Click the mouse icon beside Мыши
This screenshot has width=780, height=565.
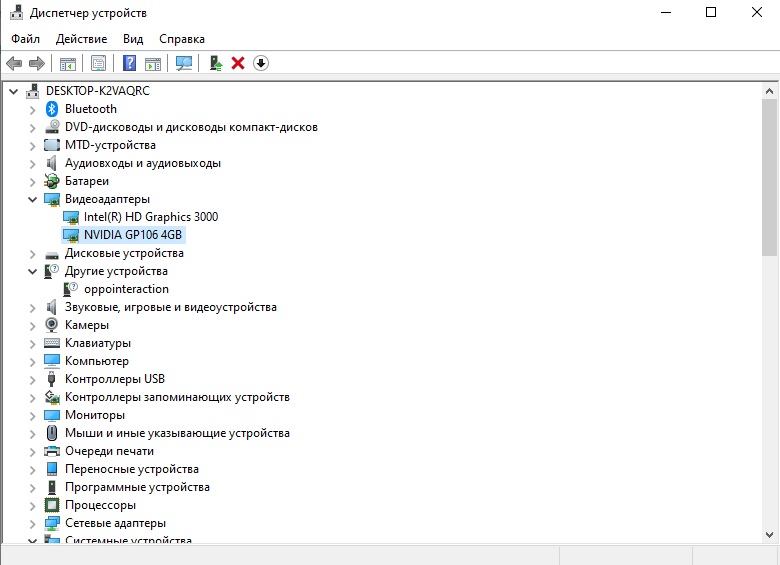52,433
